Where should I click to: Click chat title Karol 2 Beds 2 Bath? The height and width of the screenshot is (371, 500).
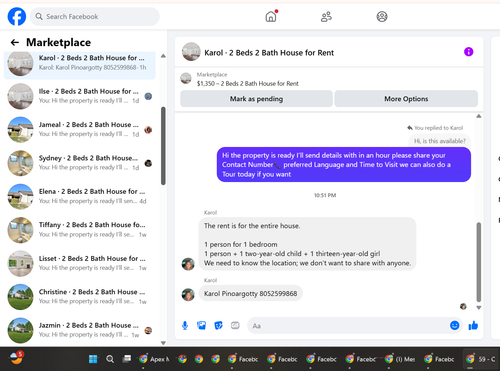point(269,53)
